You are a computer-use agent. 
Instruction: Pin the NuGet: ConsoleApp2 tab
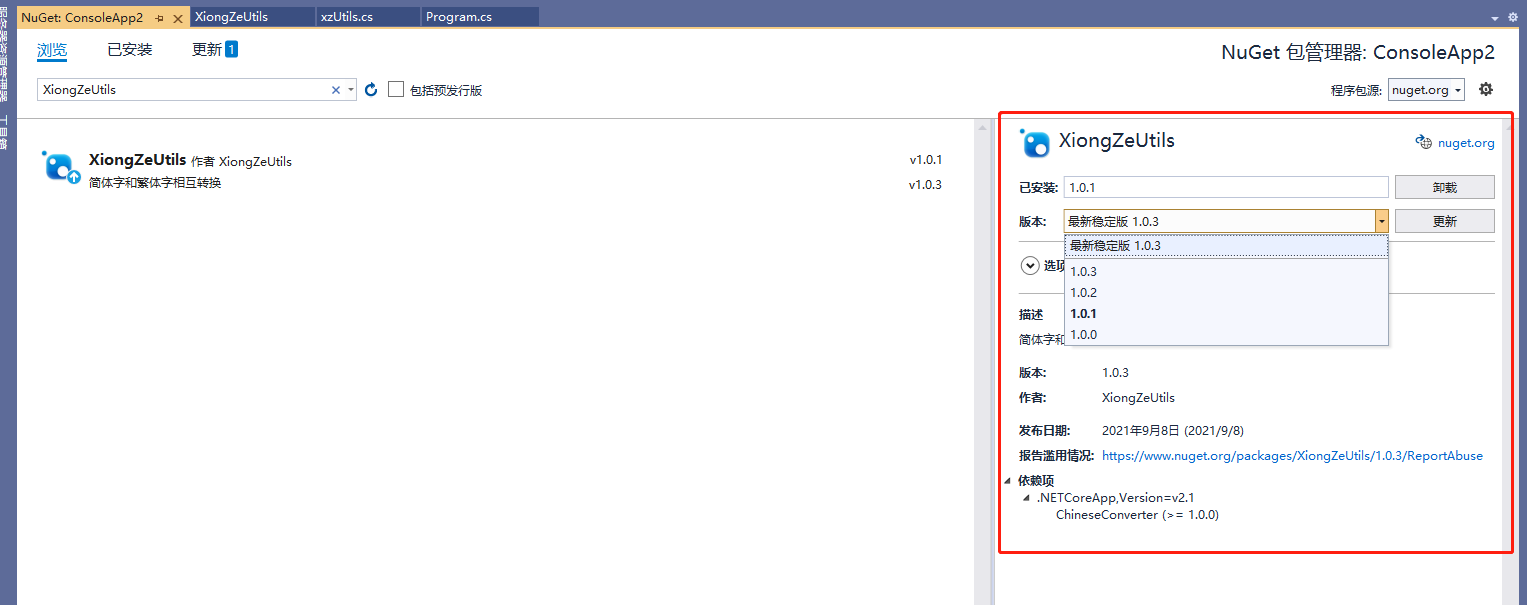[160, 18]
